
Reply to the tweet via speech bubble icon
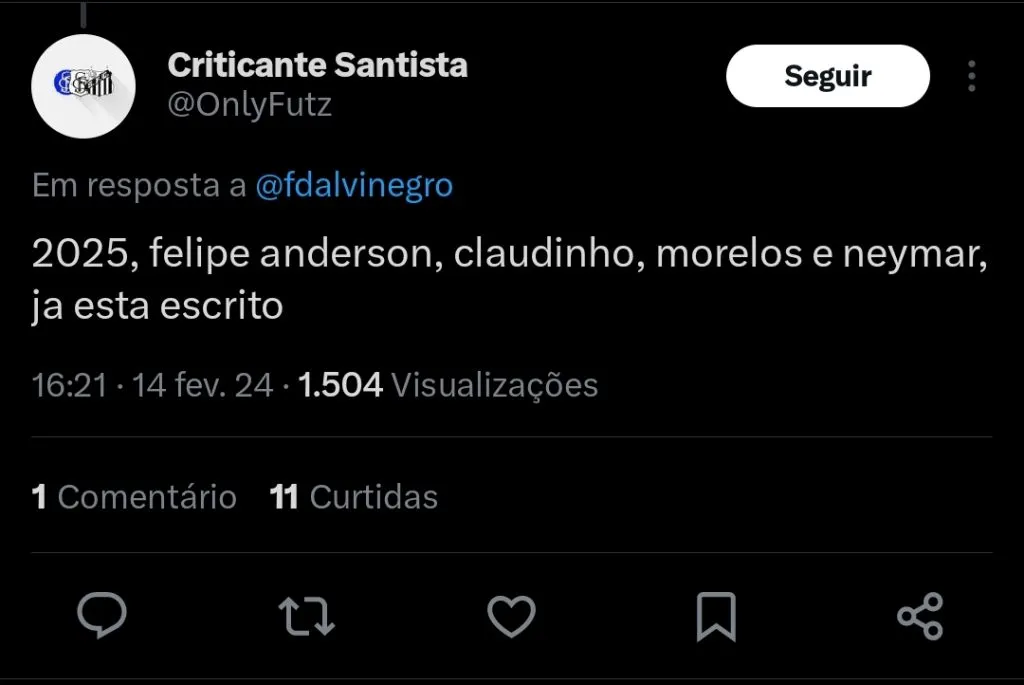click(x=102, y=615)
